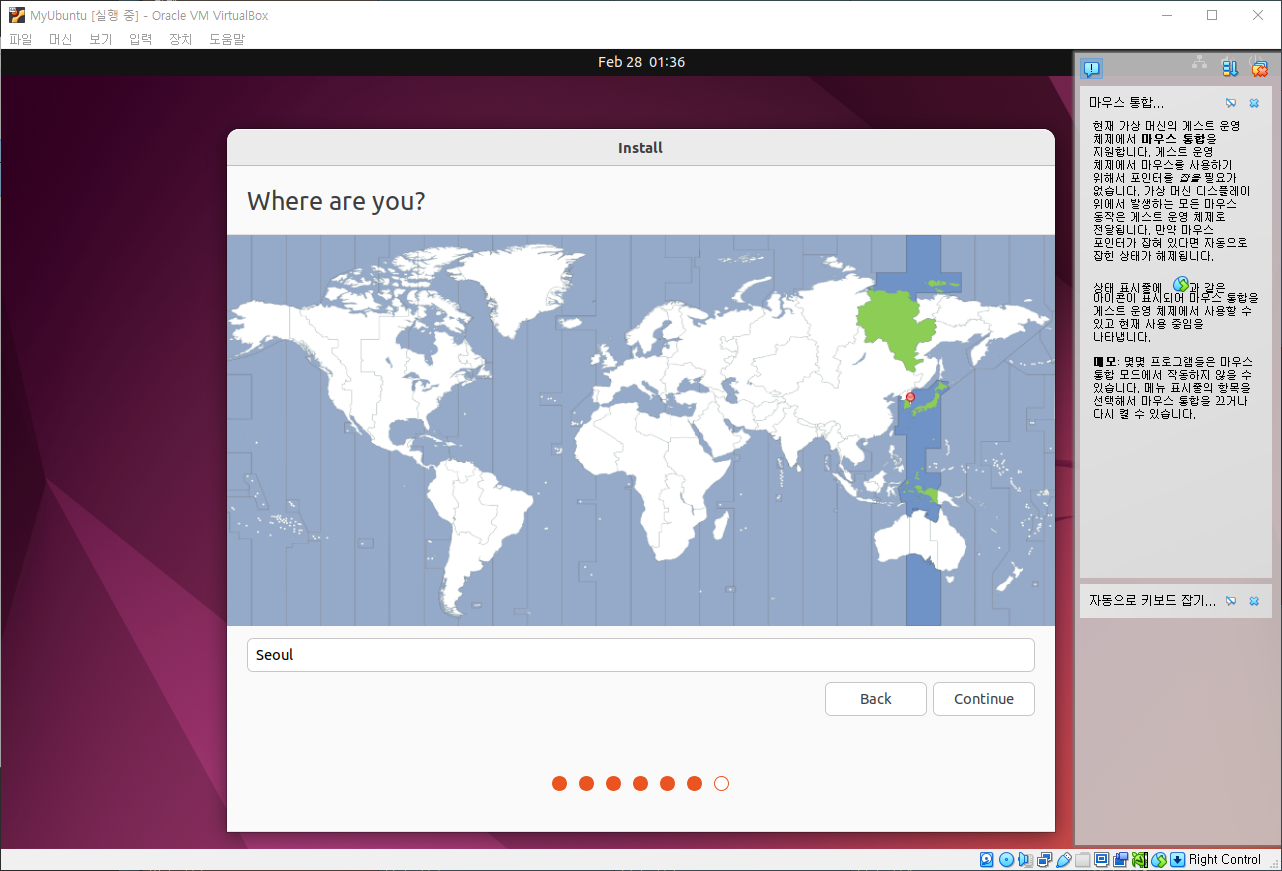
Task: Open the 입력 menu
Action: pyautogui.click(x=140, y=39)
